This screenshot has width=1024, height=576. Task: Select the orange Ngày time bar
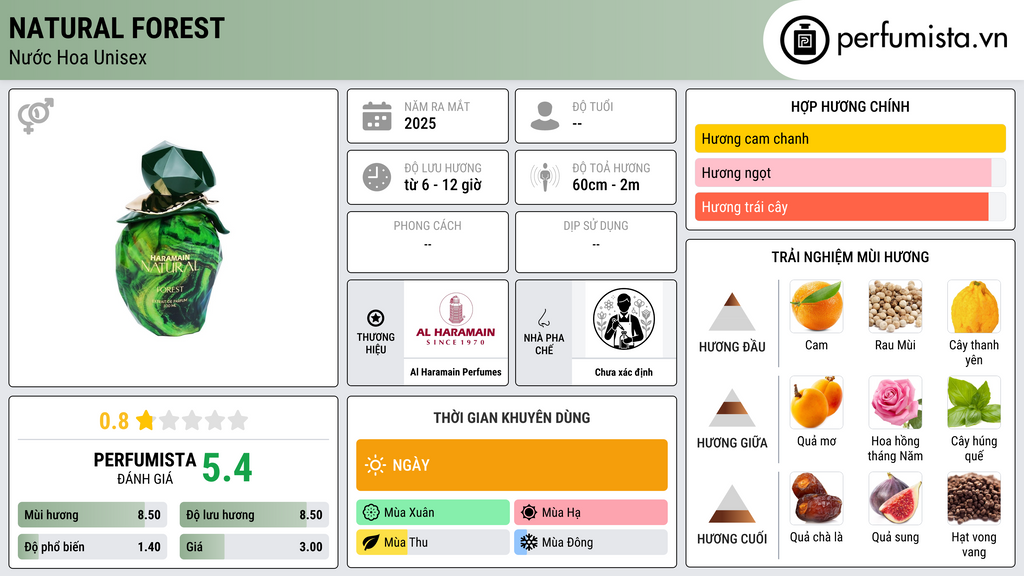pyautogui.click(x=512, y=465)
